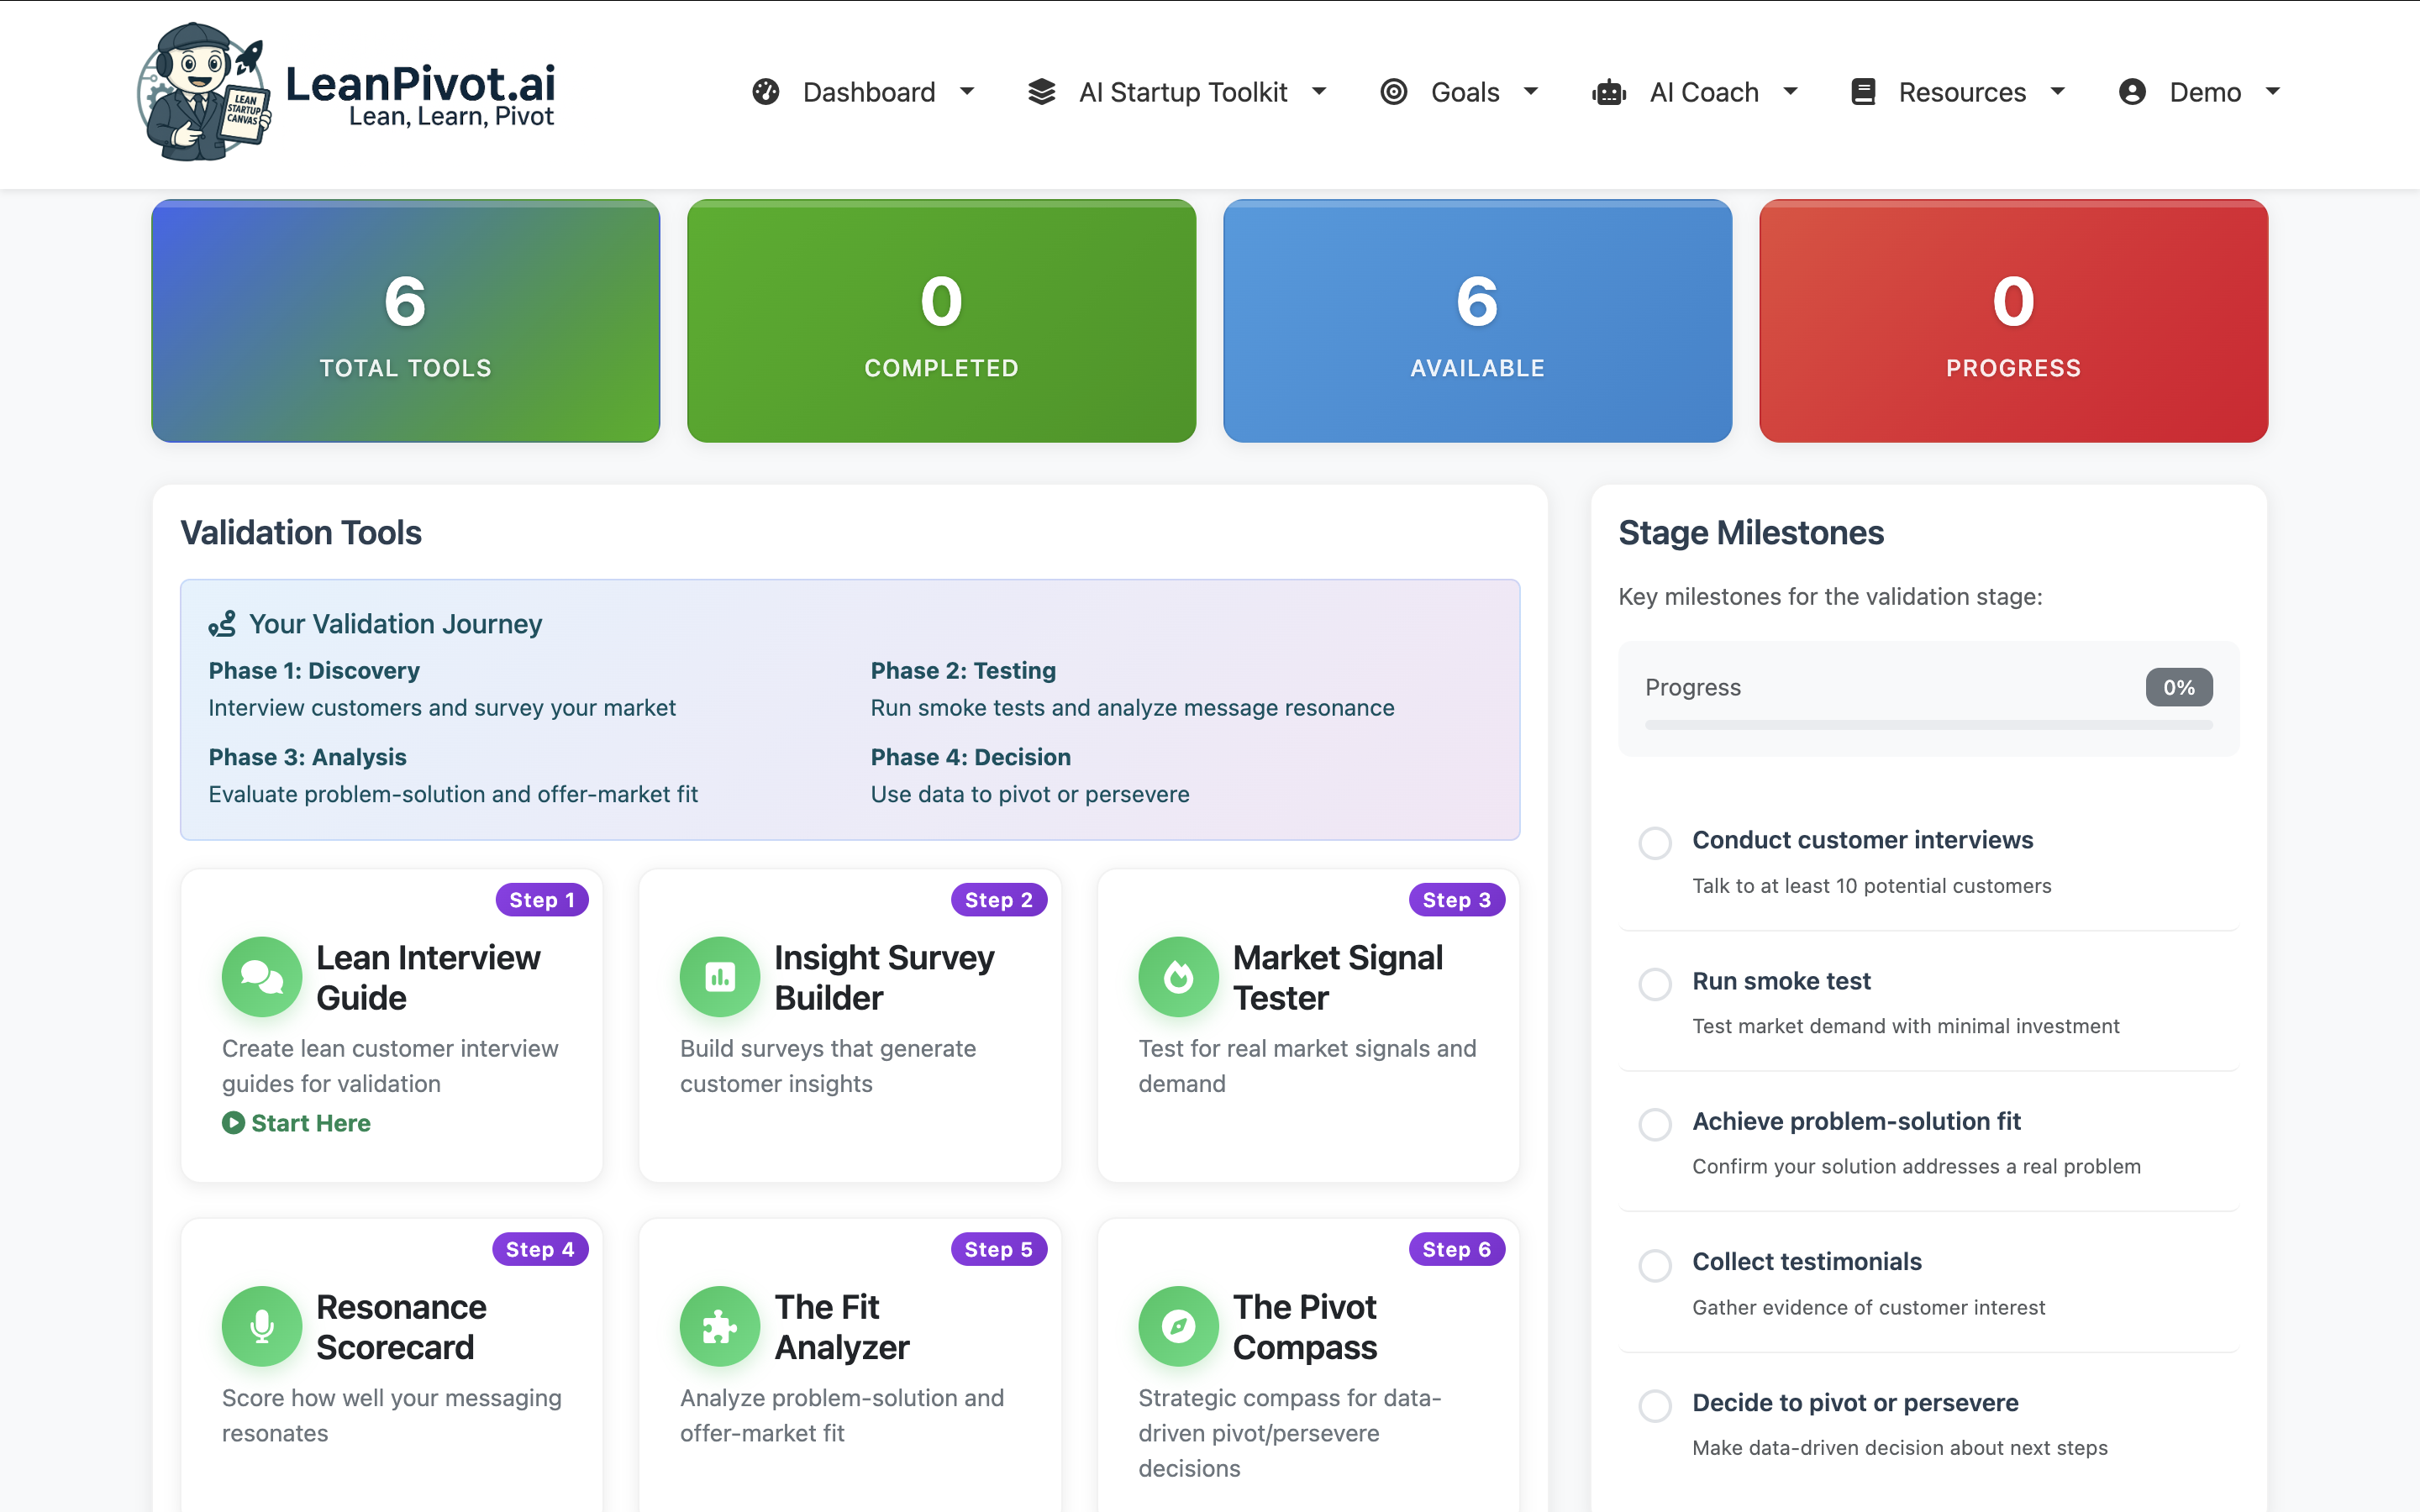The width and height of the screenshot is (2420, 1512).
Task: Click the Market Signal Tester flame icon
Action: click(x=1178, y=977)
